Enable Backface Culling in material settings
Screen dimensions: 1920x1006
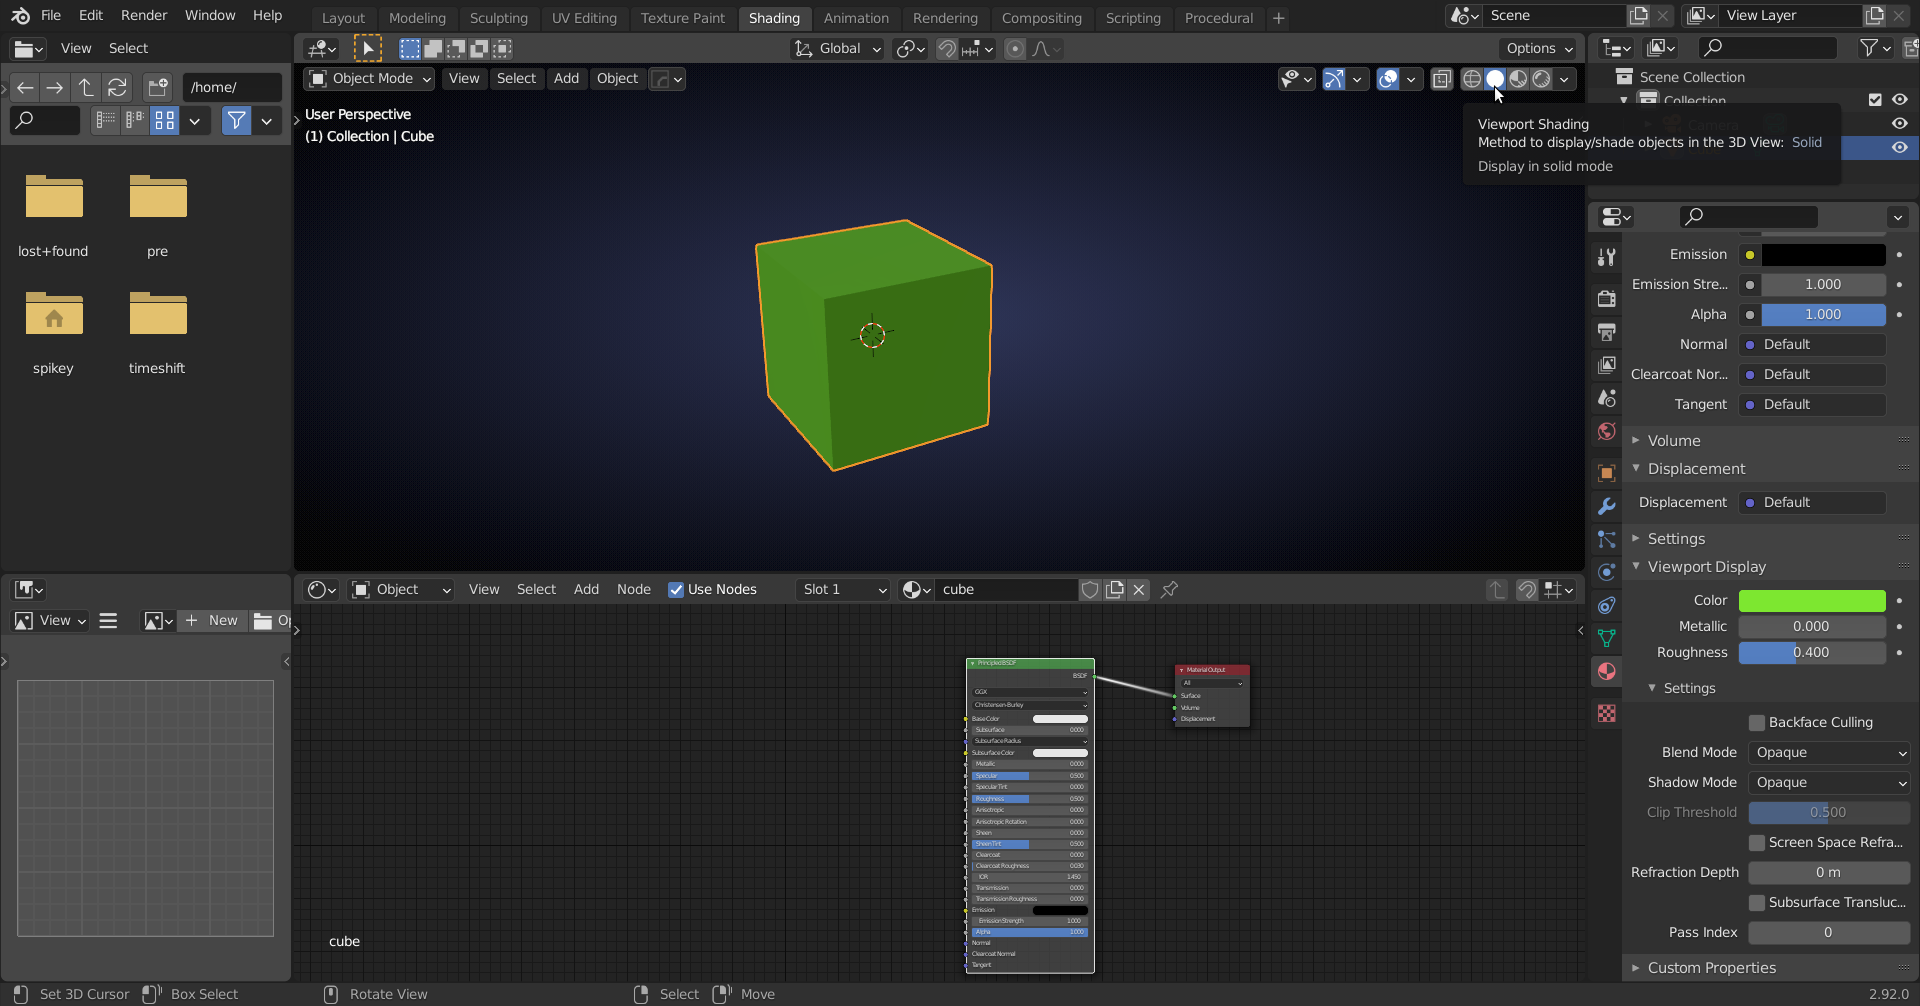click(x=1757, y=722)
